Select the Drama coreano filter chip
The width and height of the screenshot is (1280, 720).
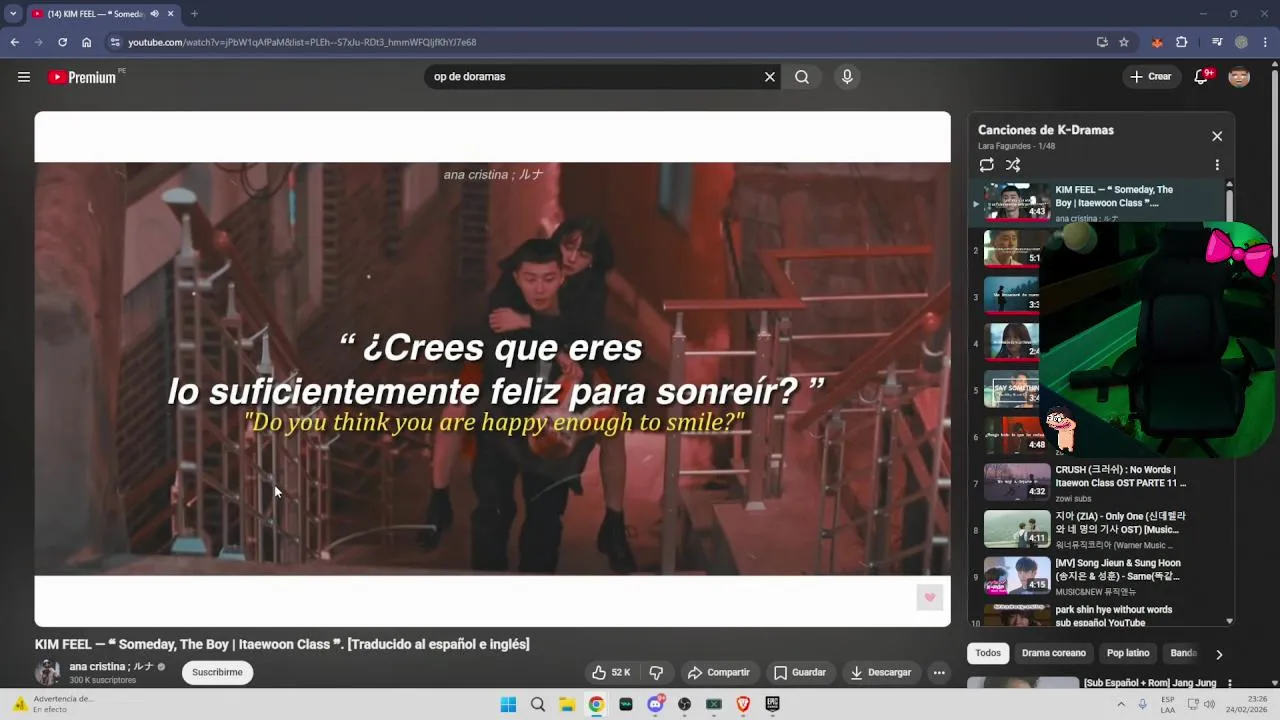click(1053, 653)
